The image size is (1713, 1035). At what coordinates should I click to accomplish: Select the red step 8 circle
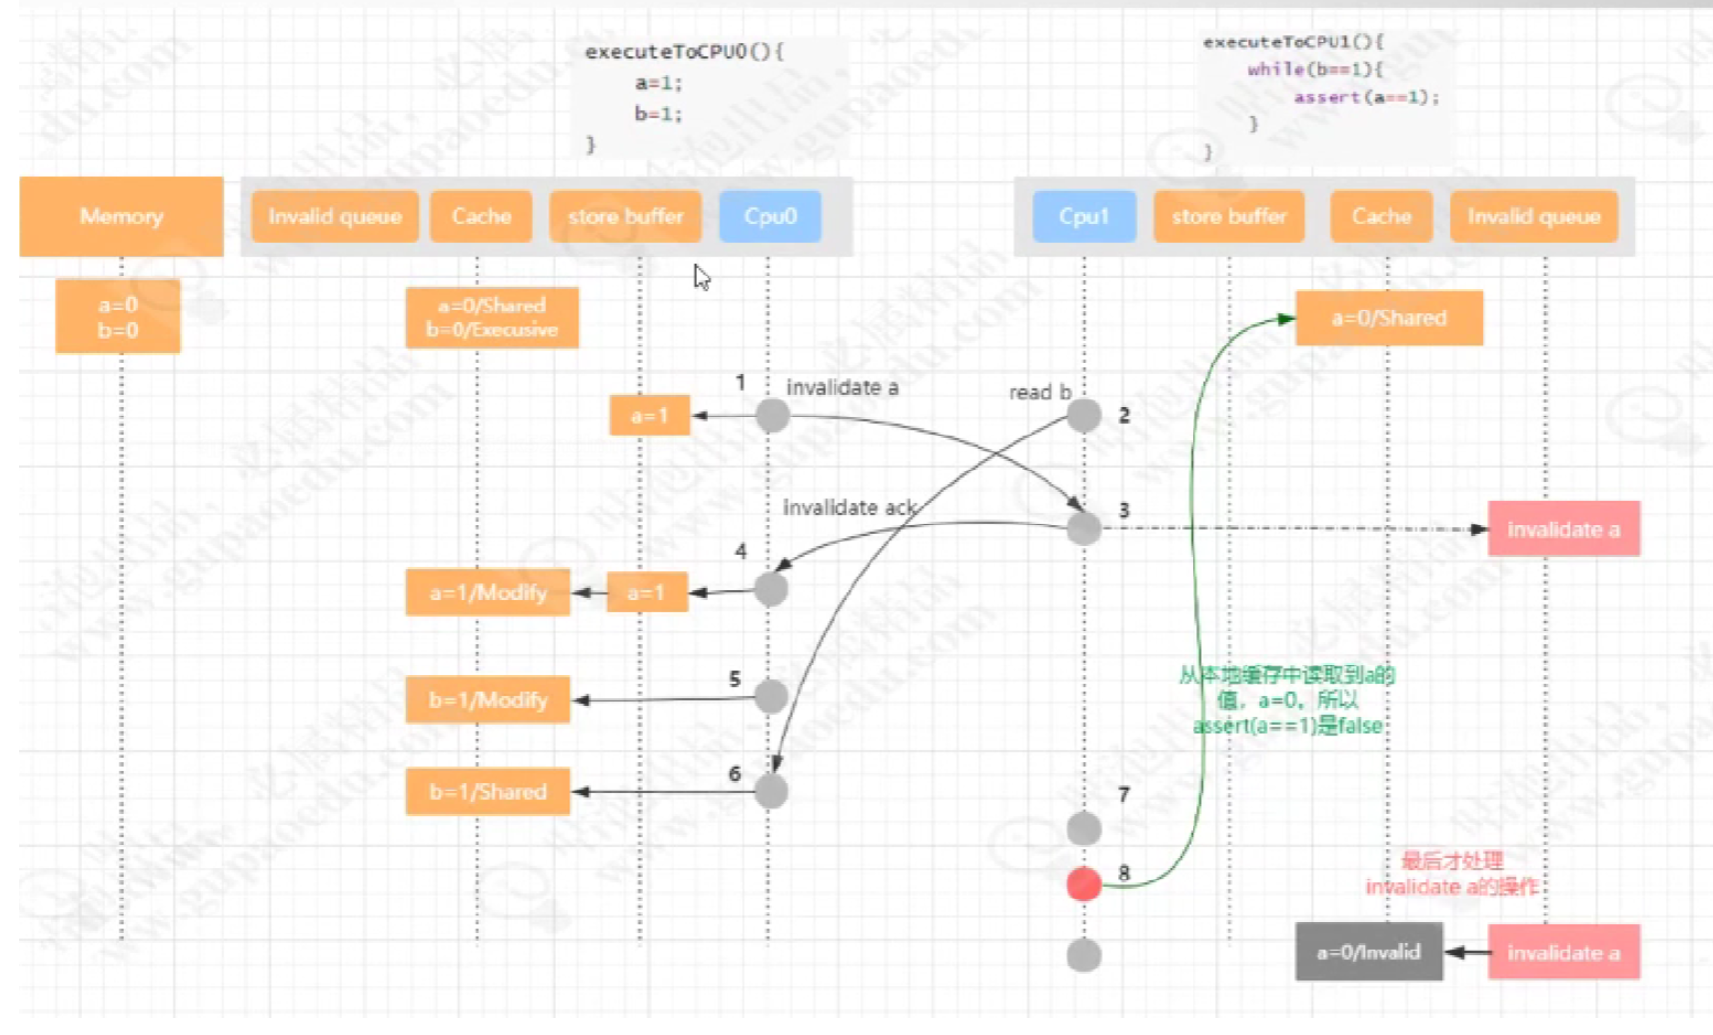(1084, 884)
